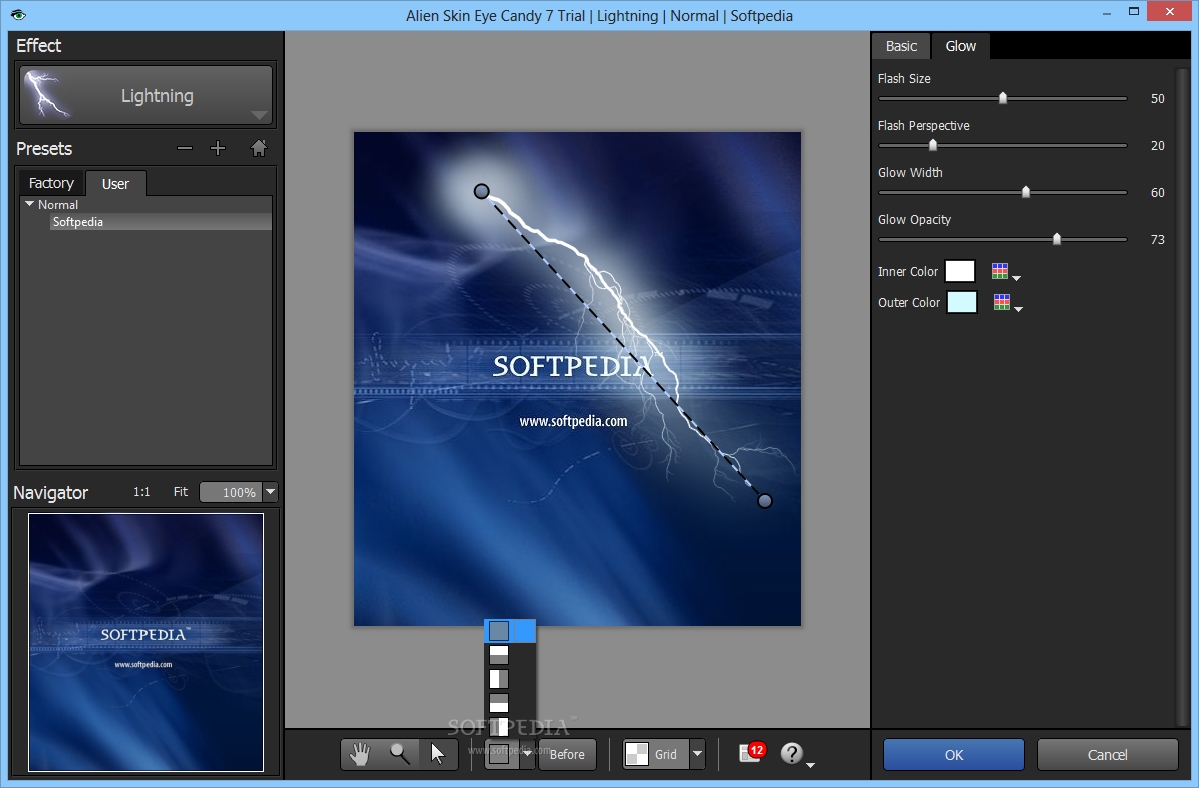Choose the single full preview layout option
Image resolution: width=1199 pixels, height=788 pixels.
point(499,631)
